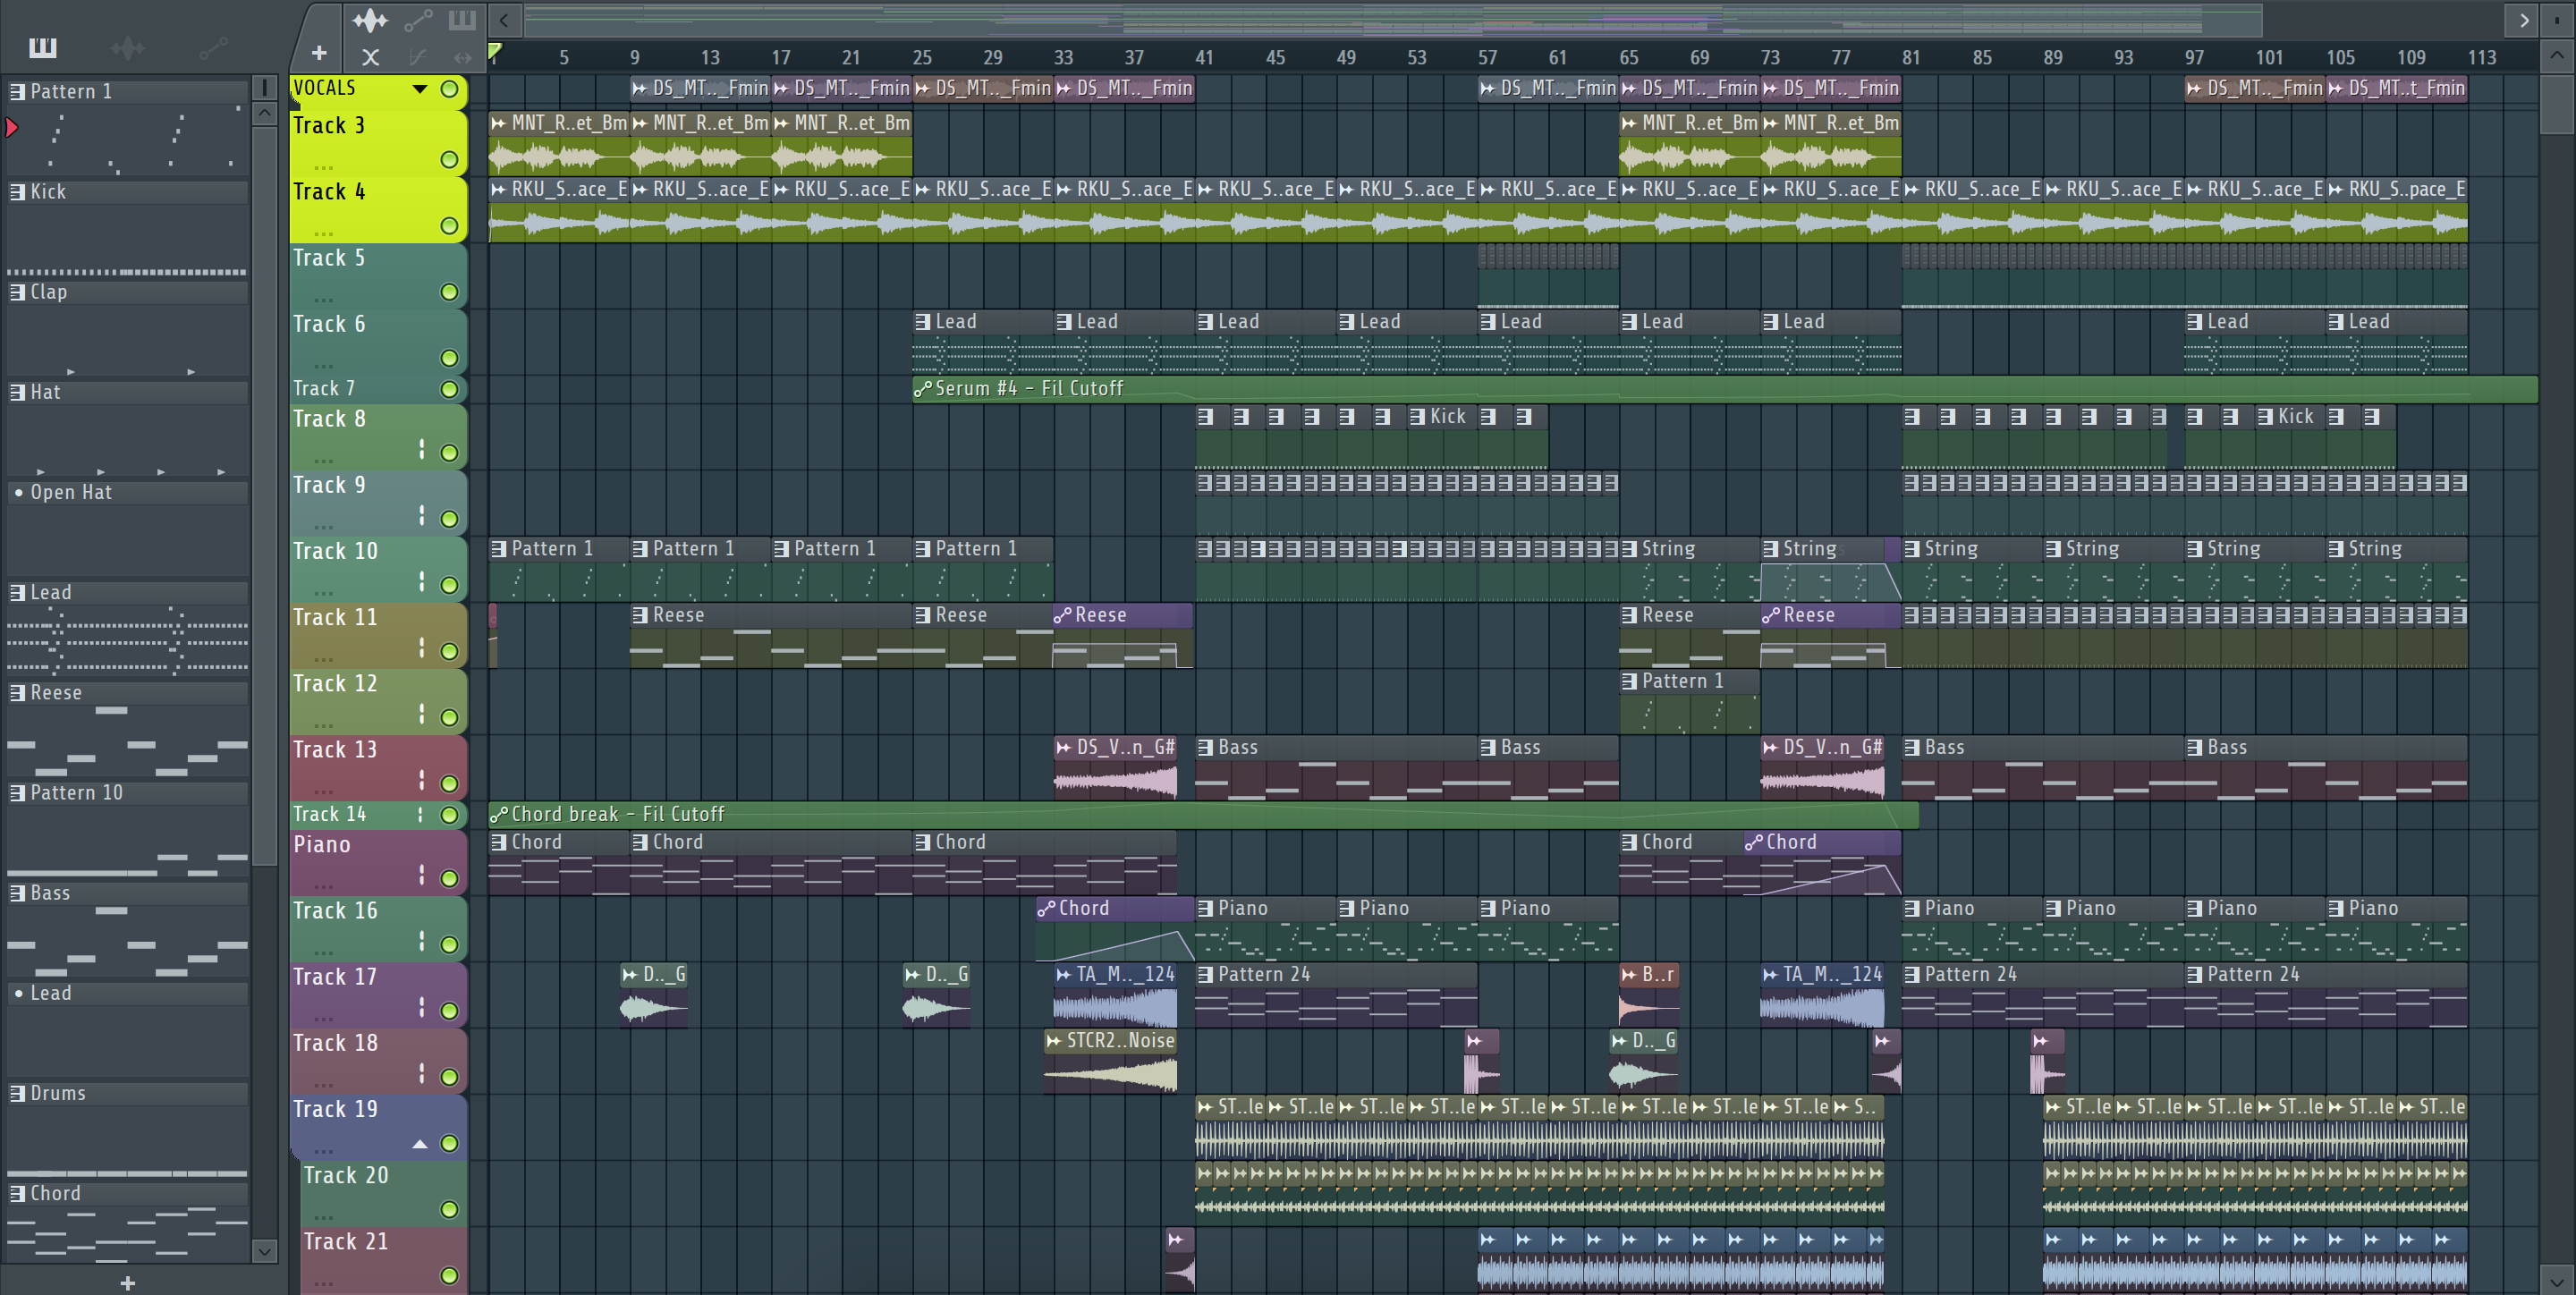Image resolution: width=2576 pixels, height=1295 pixels.
Task: Select the Track 12 header
Action: 378,700
